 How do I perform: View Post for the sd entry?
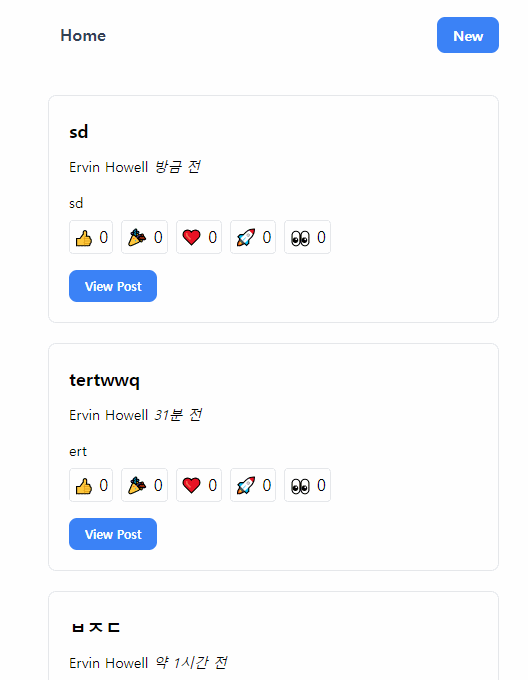click(113, 286)
